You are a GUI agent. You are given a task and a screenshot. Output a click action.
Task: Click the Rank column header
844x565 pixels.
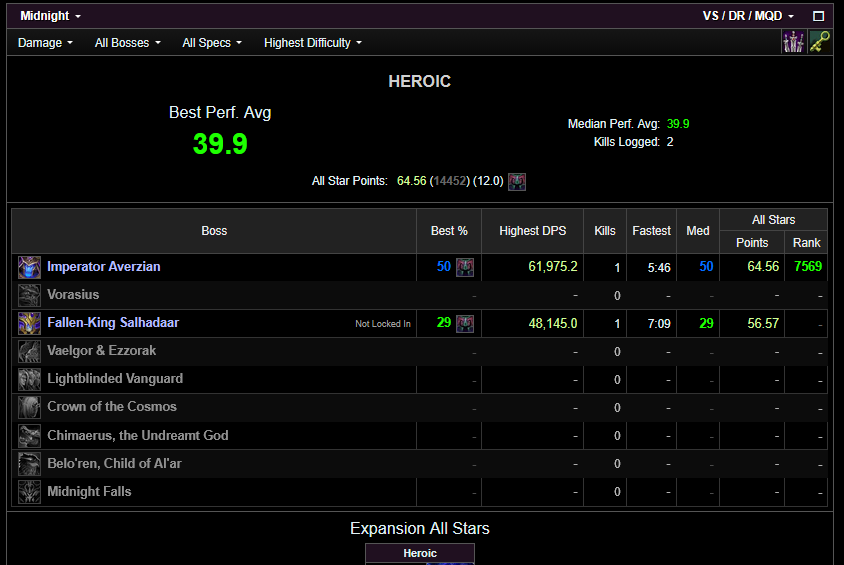tap(806, 243)
